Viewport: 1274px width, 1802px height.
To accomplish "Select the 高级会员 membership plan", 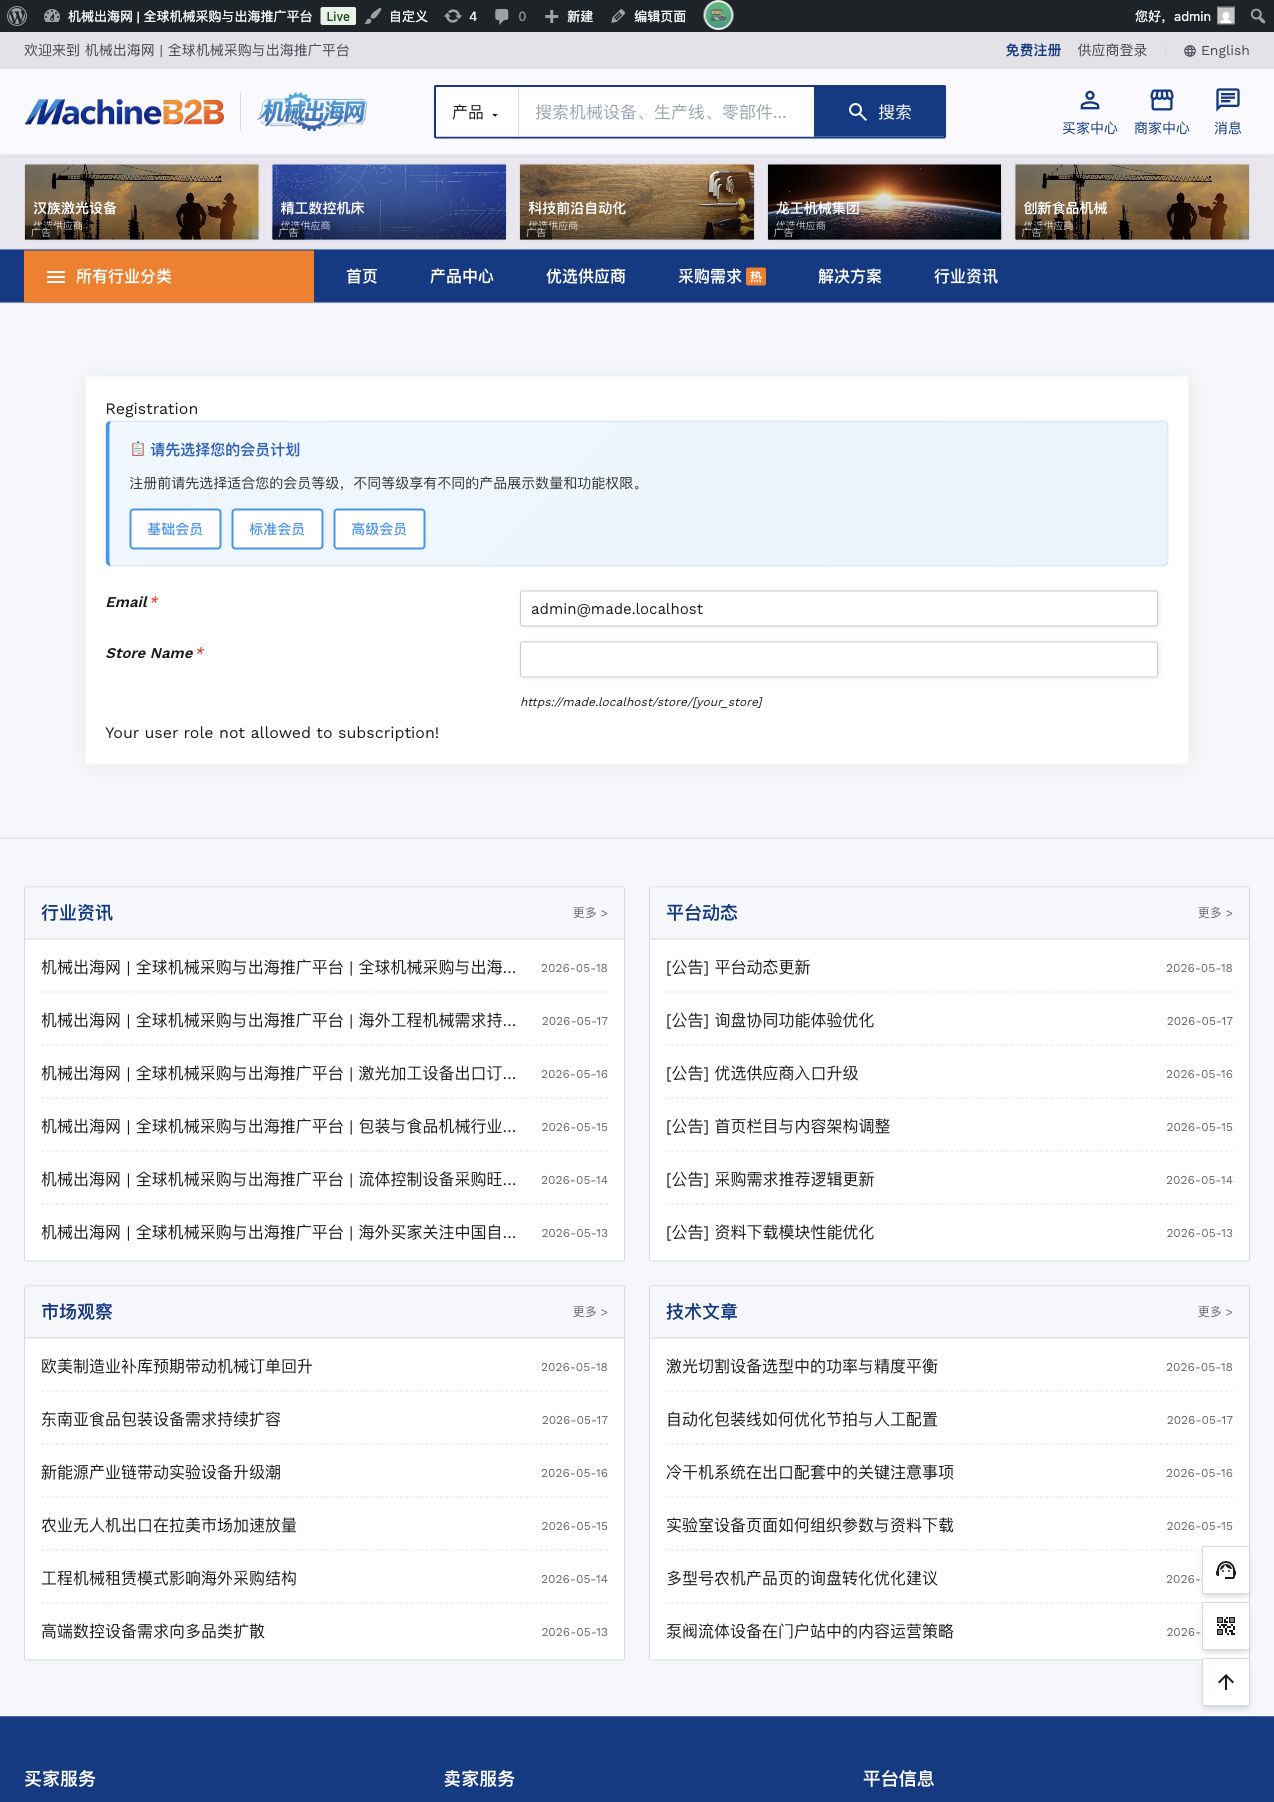I will coord(379,529).
